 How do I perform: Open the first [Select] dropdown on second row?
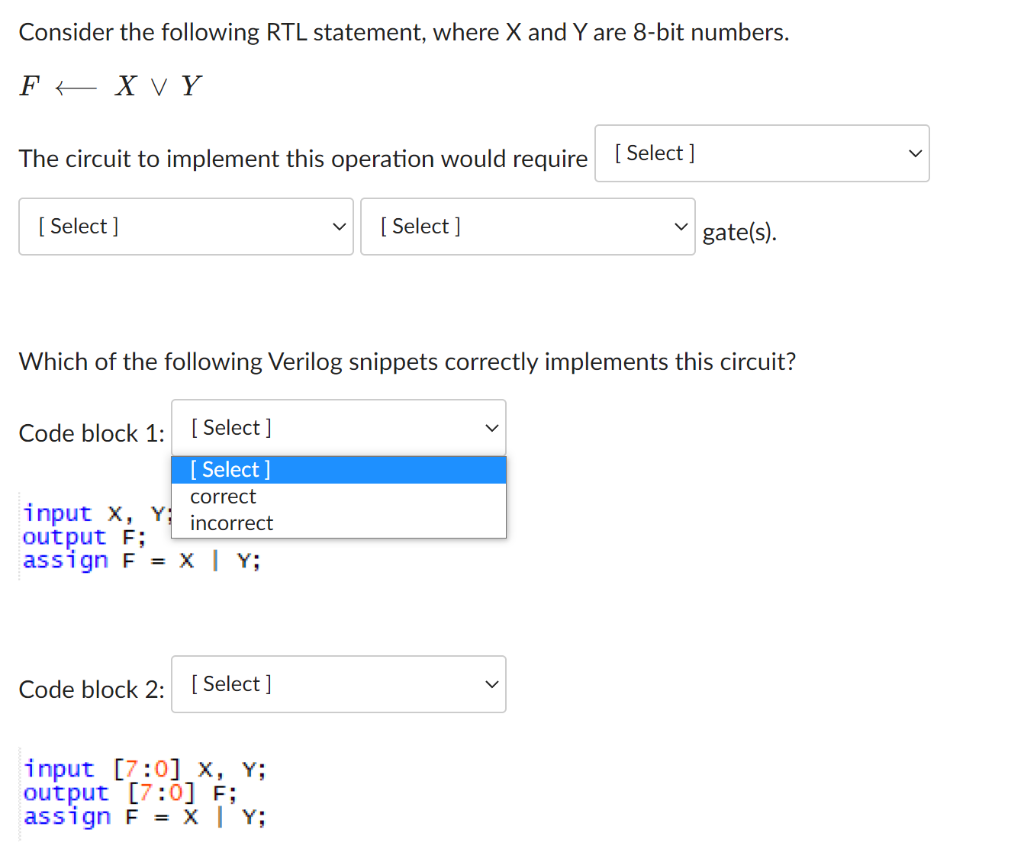pos(185,227)
